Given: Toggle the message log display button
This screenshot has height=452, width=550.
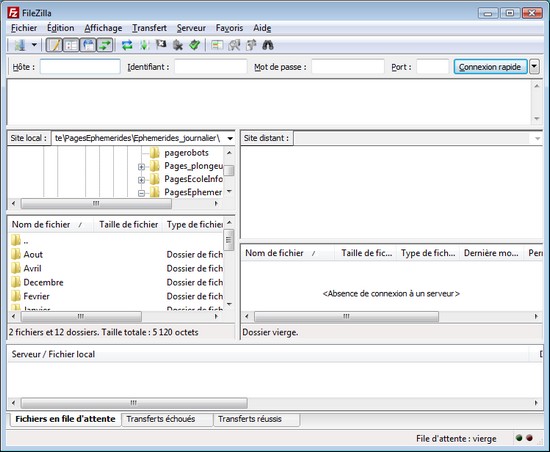Looking at the screenshot, I should [x=54, y=45].
